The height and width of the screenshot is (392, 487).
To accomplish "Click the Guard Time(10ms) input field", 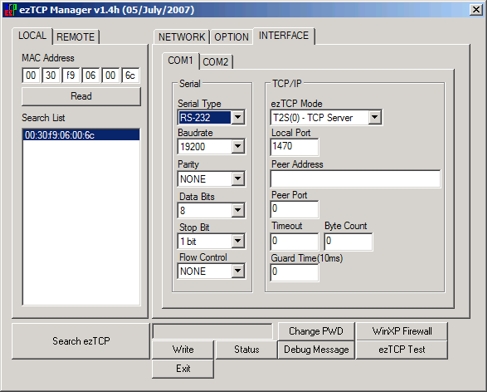I will 294,272.
